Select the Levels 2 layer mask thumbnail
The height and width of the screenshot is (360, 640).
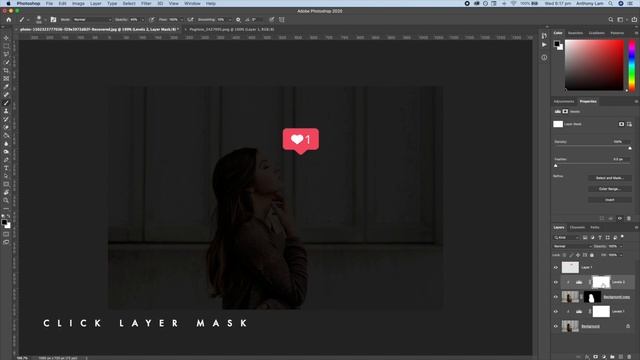(601, 282)
